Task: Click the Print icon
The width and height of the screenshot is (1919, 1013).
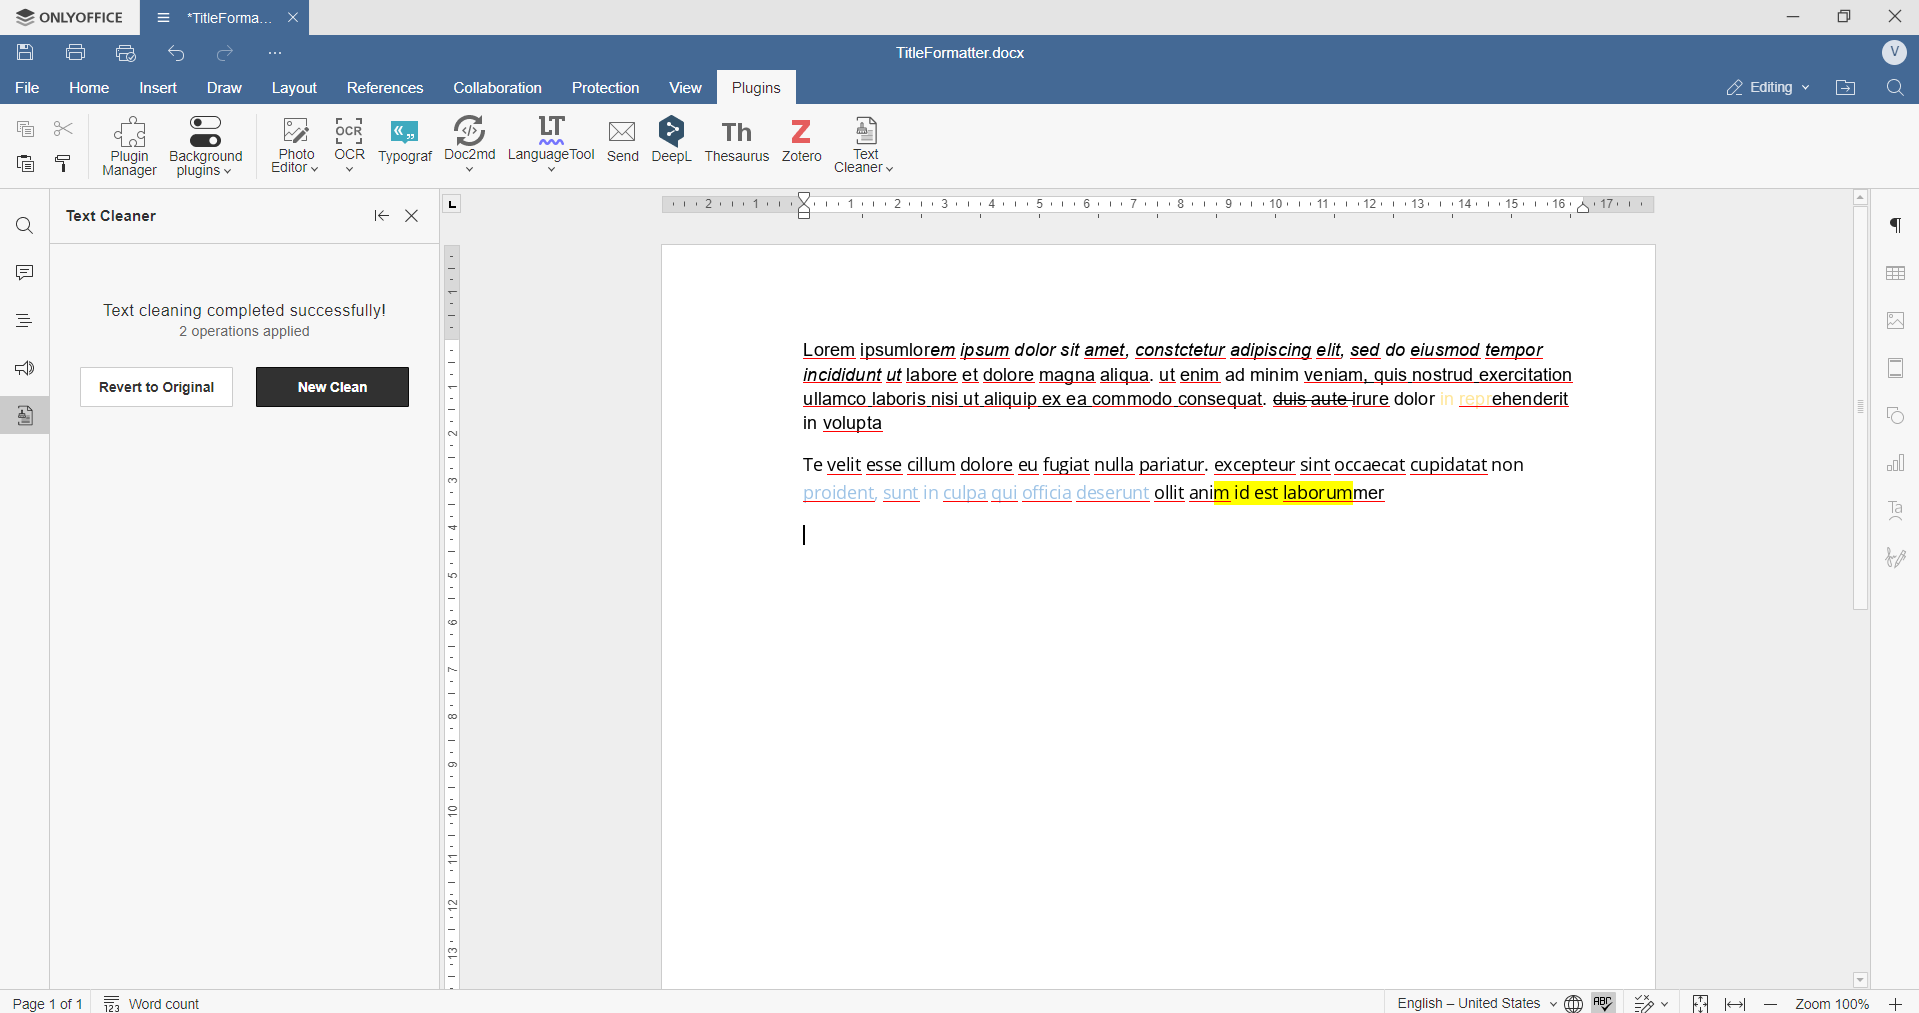Action: 75,53
